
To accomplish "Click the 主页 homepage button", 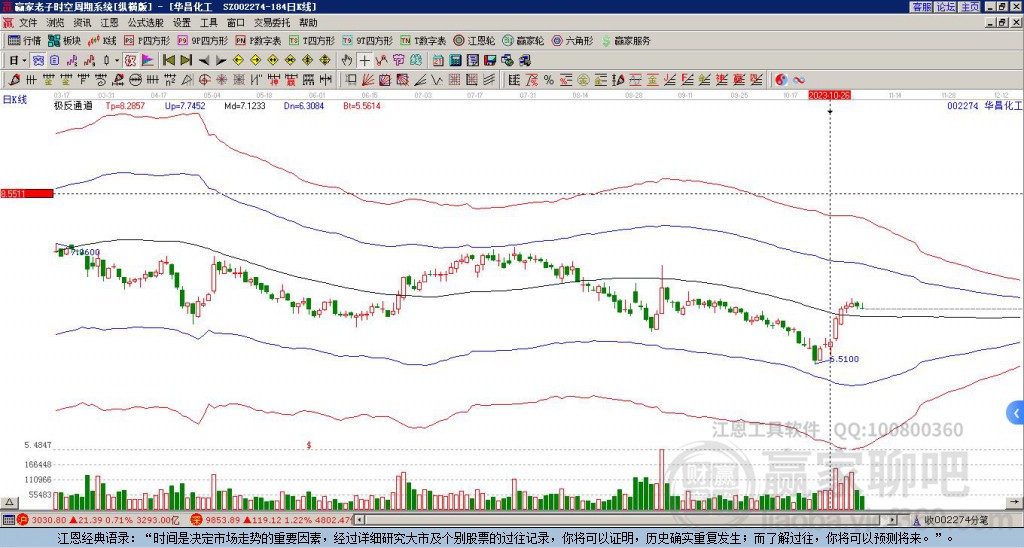I will coord(970,7).
